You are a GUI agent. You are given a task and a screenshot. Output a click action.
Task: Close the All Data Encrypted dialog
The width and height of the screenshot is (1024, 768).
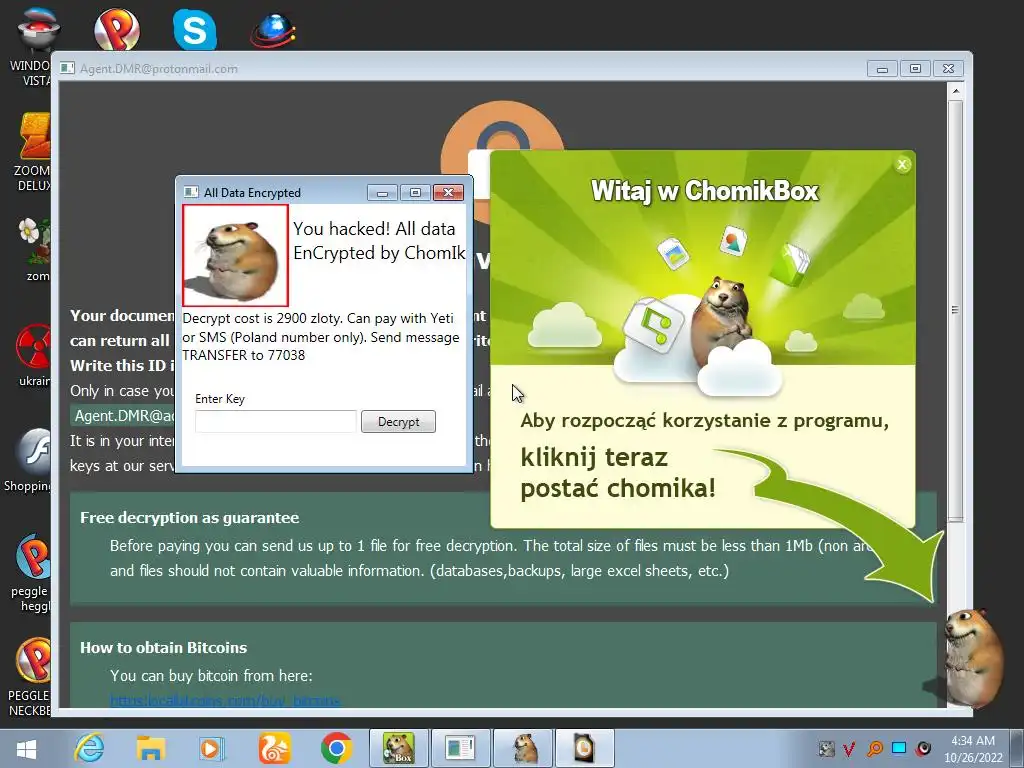click(x=448, y=193)
